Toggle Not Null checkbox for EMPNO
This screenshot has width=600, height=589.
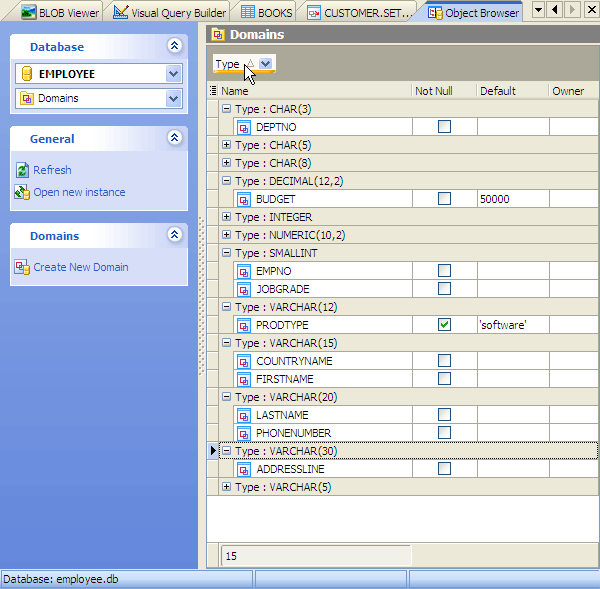444,270
